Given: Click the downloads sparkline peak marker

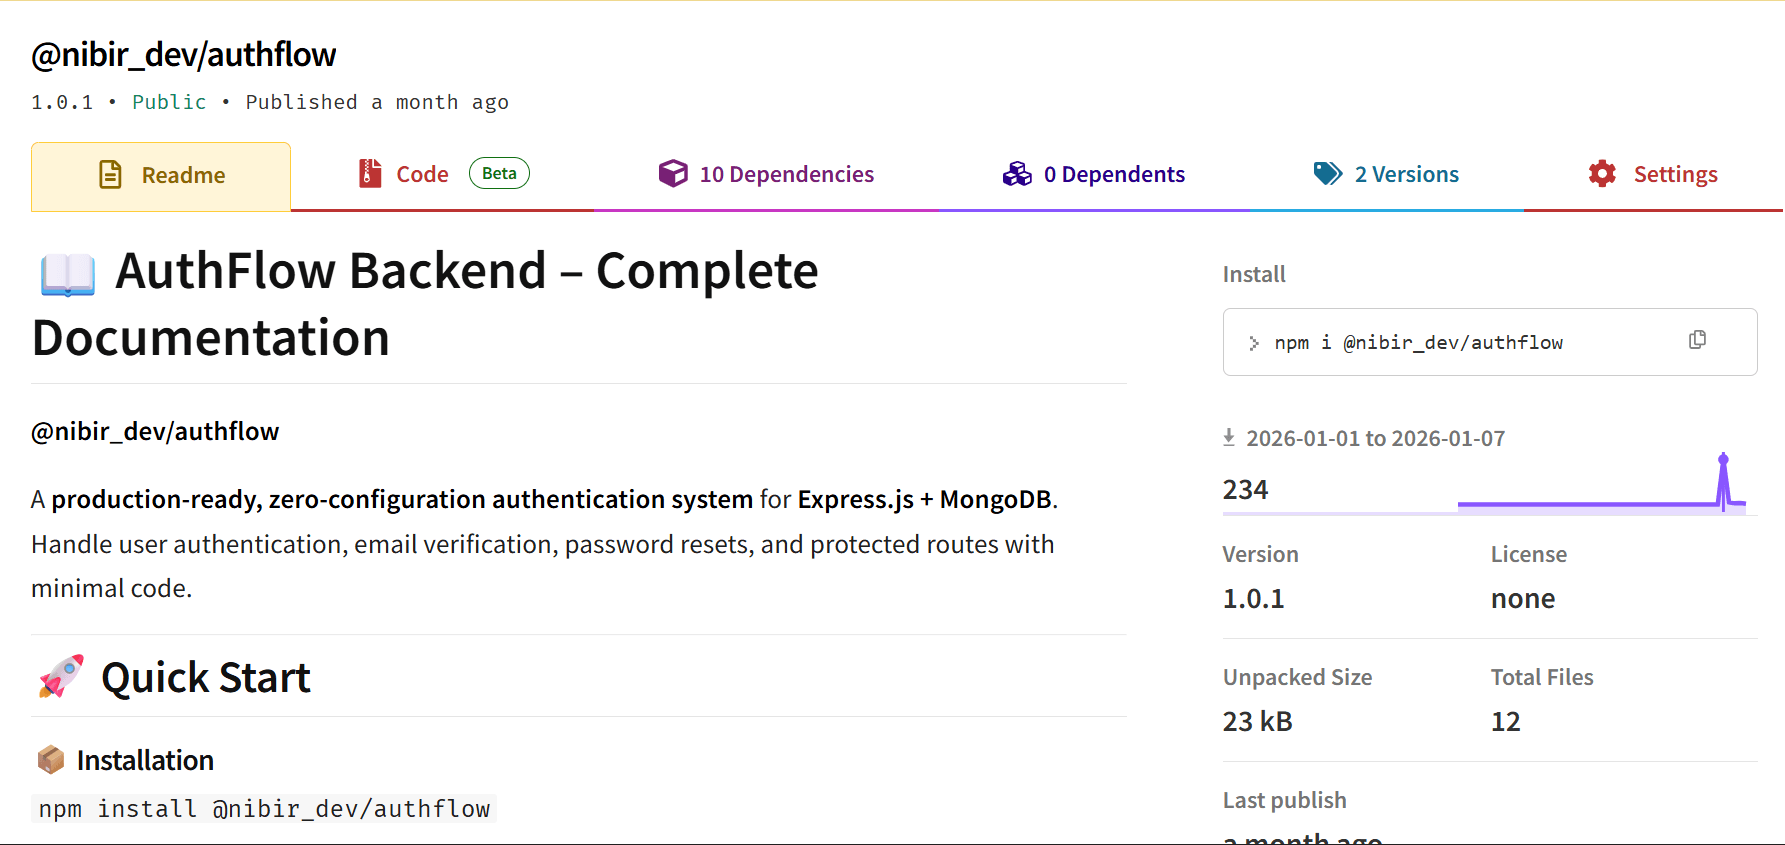Looking at the screenshot, I should (x=1723, y=459).
